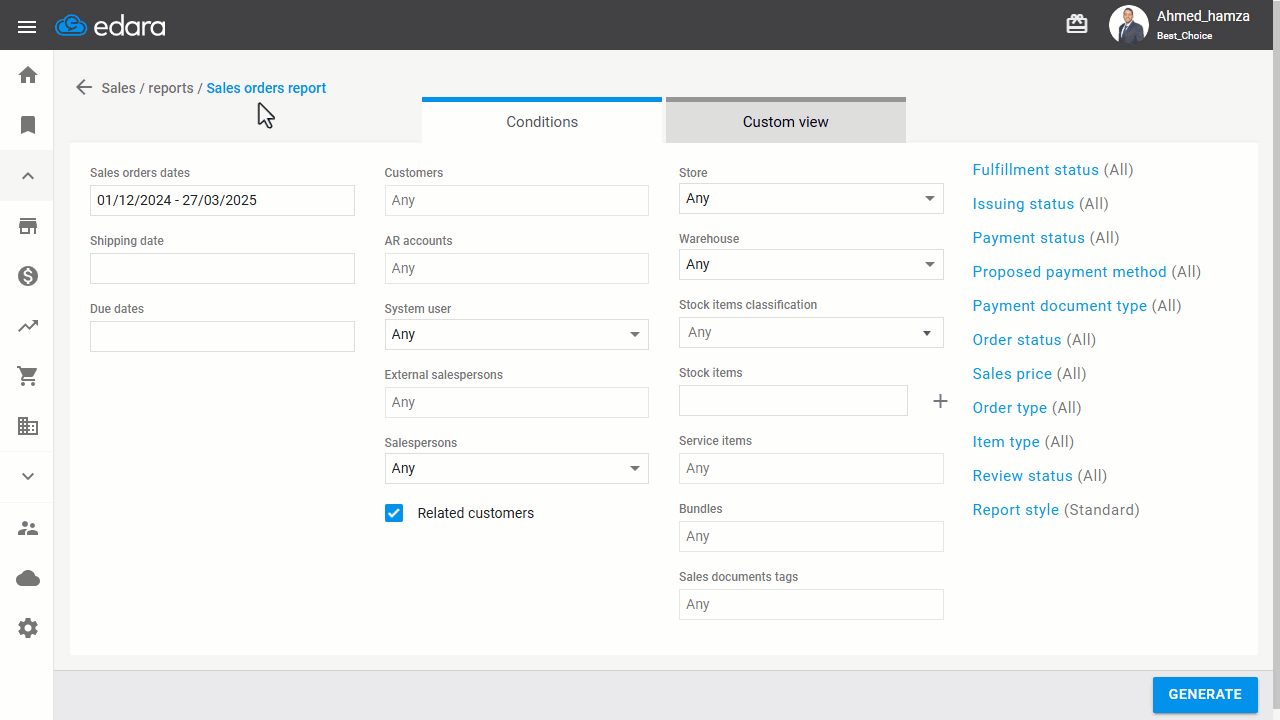This screenshot has width=1280, height=720.
Task: Open the System user dropdown
Action: pos(517,335)
